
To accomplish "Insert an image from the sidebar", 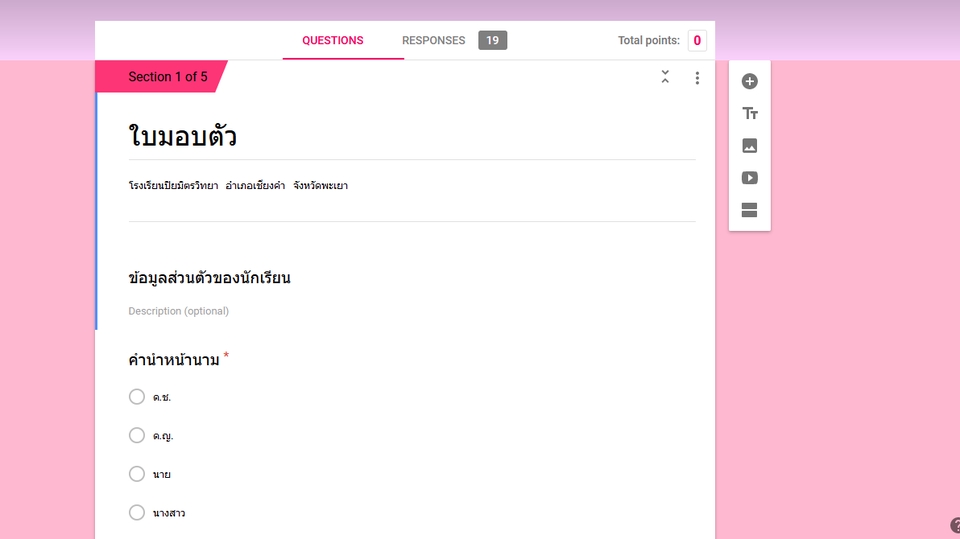I will tap(749, 146).
